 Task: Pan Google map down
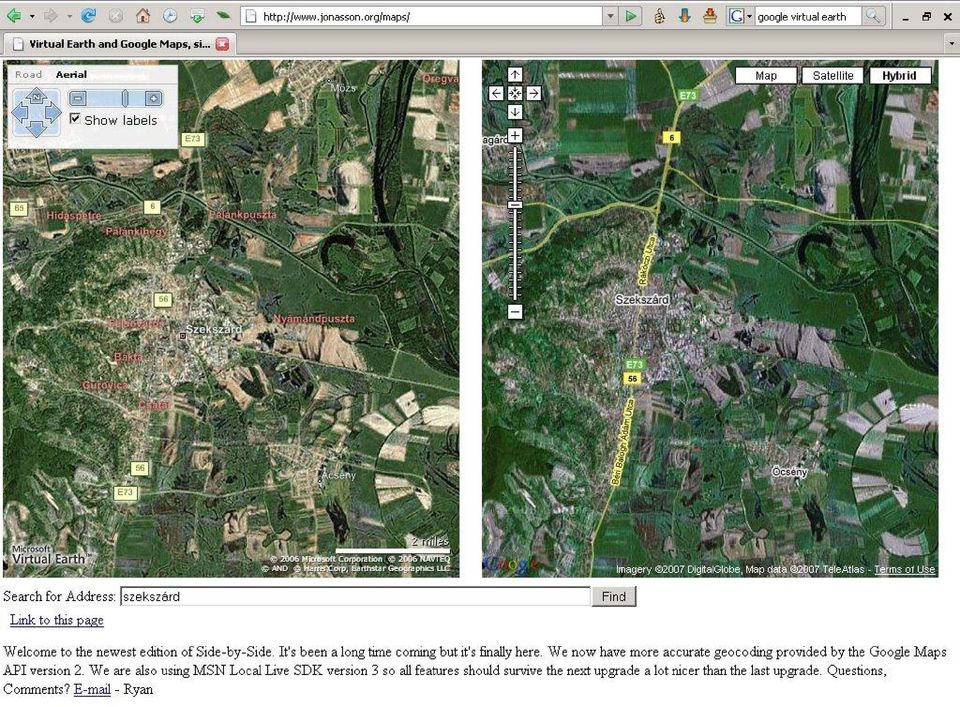click(x=515, y=112)
